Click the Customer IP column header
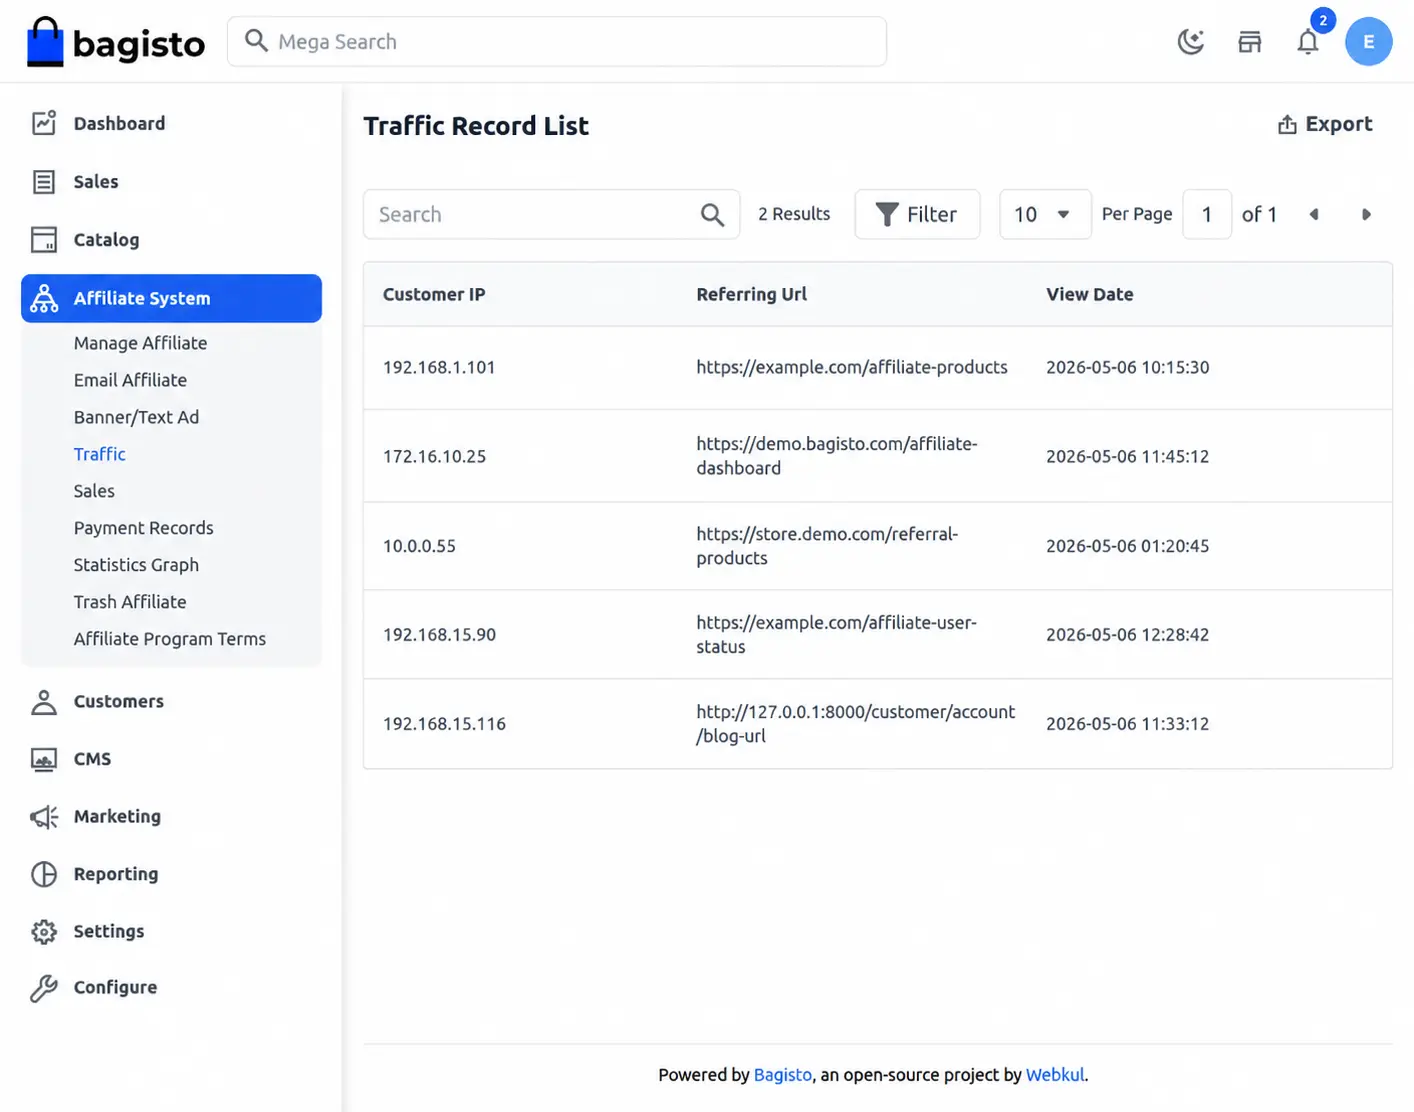 point(434,294)
